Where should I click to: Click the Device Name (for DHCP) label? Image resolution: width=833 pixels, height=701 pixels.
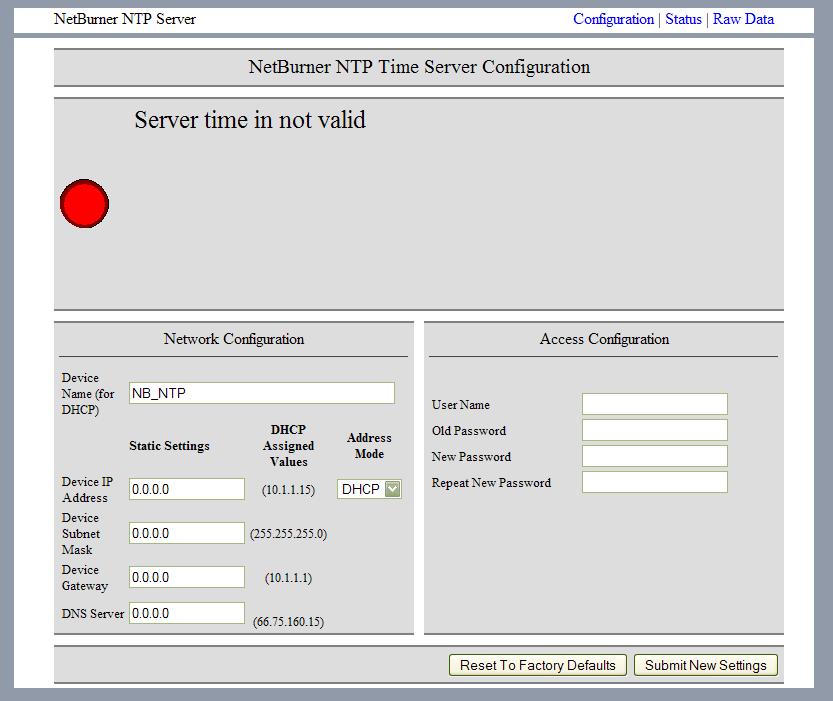point(88,394)
